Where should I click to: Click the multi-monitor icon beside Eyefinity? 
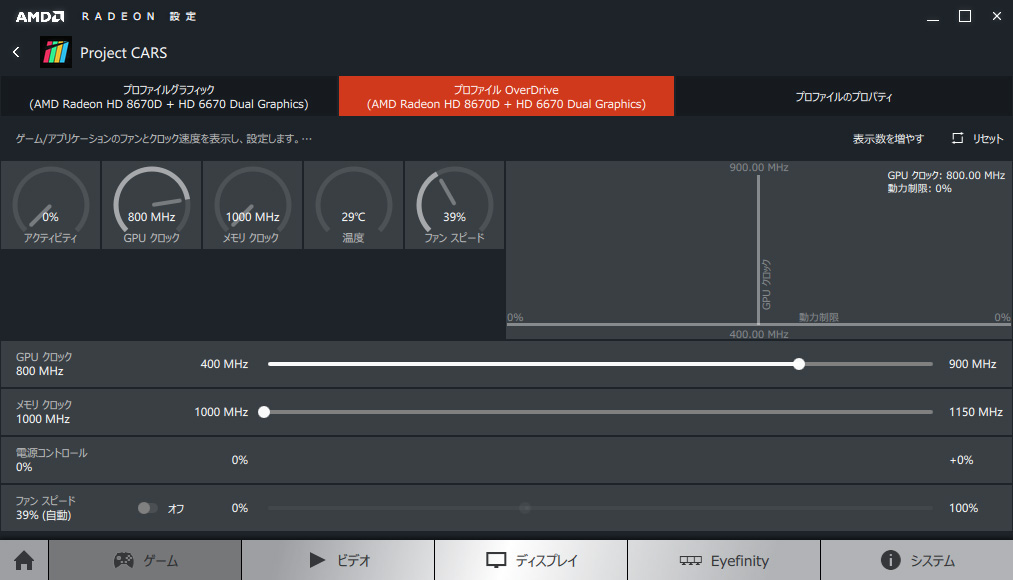[690, 560]
